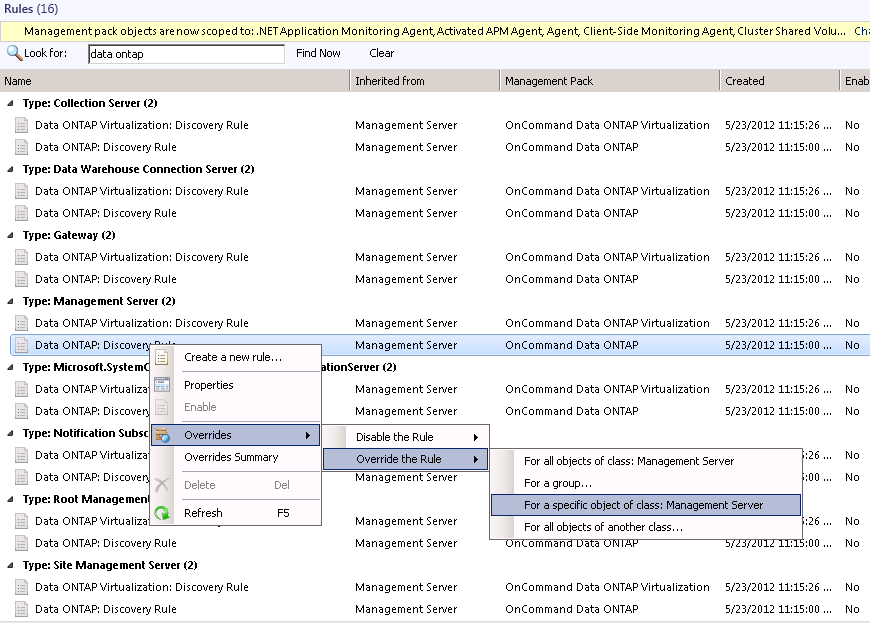Click the Overrides icon in context menu
This screenshot has width=870, height=626.
(162, 435)
